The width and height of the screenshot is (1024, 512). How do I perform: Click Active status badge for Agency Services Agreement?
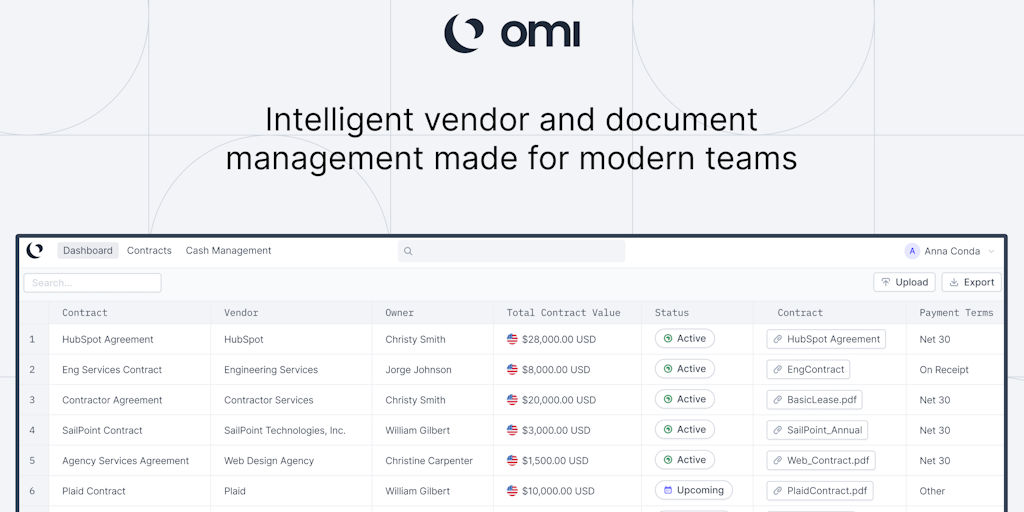(685, 460)
